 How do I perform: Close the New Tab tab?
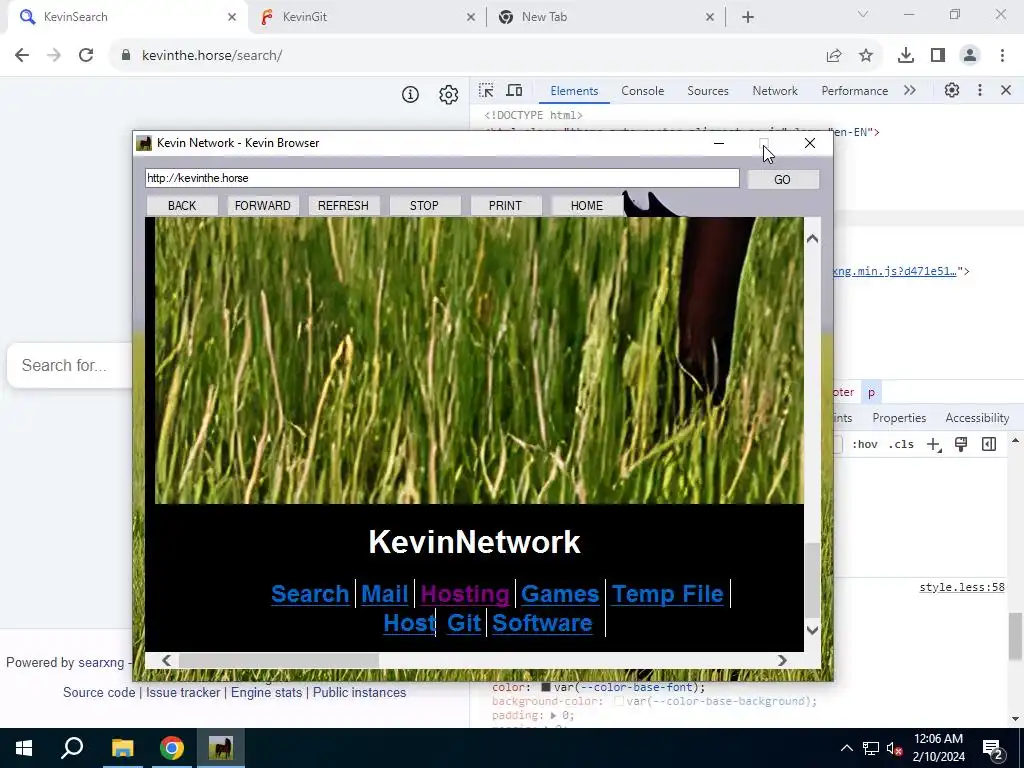coord(710,17)
